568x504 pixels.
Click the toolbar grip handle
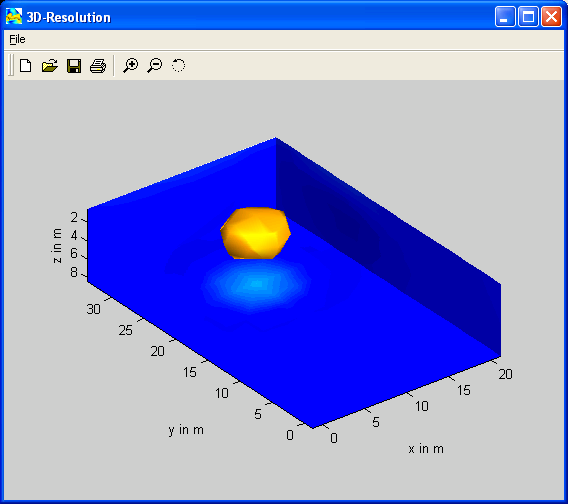coord(11,66)
